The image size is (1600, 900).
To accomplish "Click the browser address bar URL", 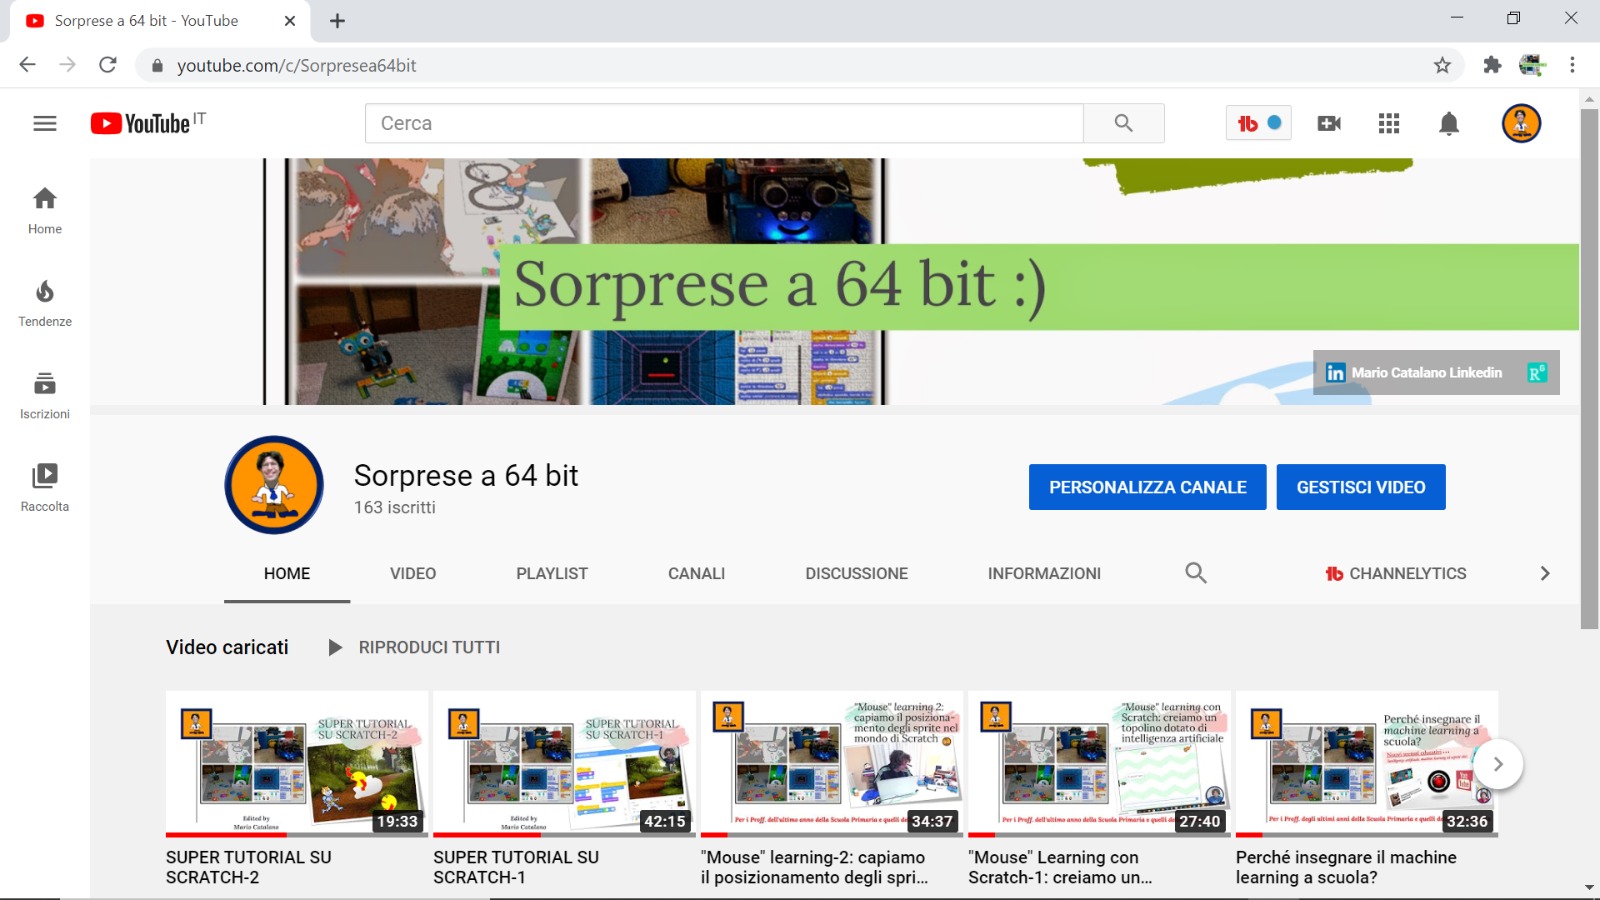I will pos(296,65).
